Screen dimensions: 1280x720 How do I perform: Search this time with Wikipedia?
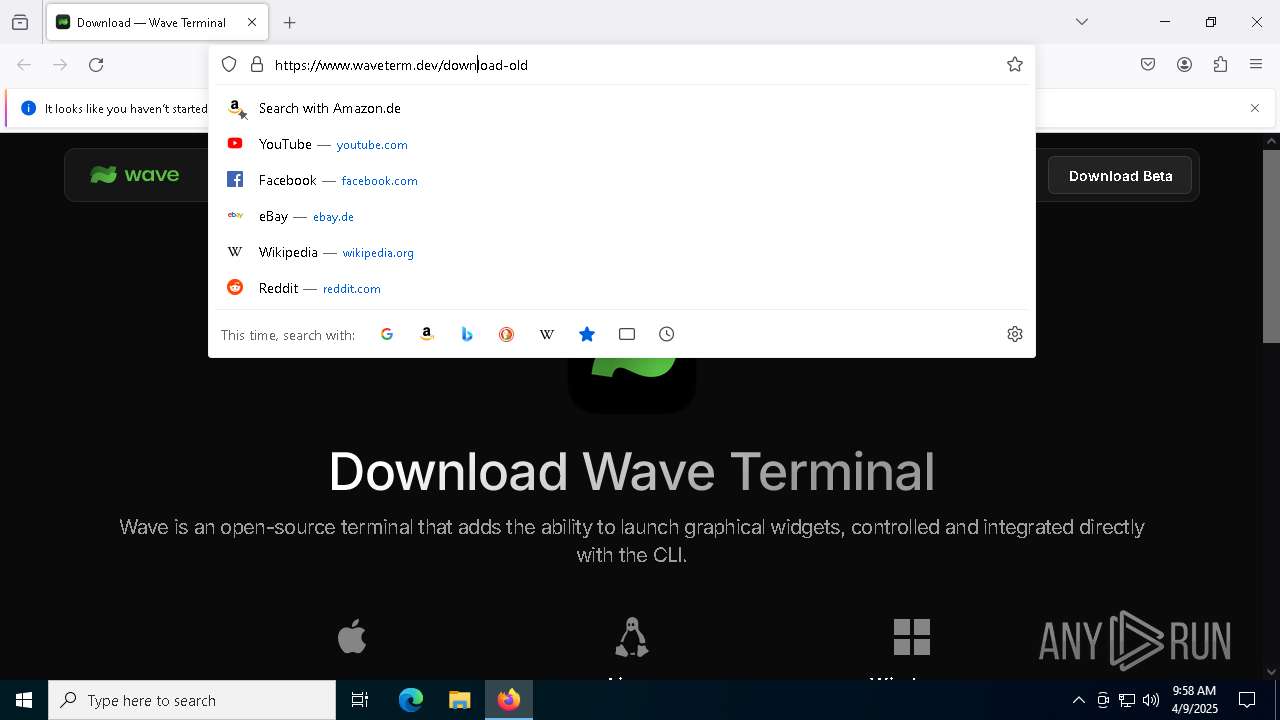pyautogui.click(x=547, y=334)
